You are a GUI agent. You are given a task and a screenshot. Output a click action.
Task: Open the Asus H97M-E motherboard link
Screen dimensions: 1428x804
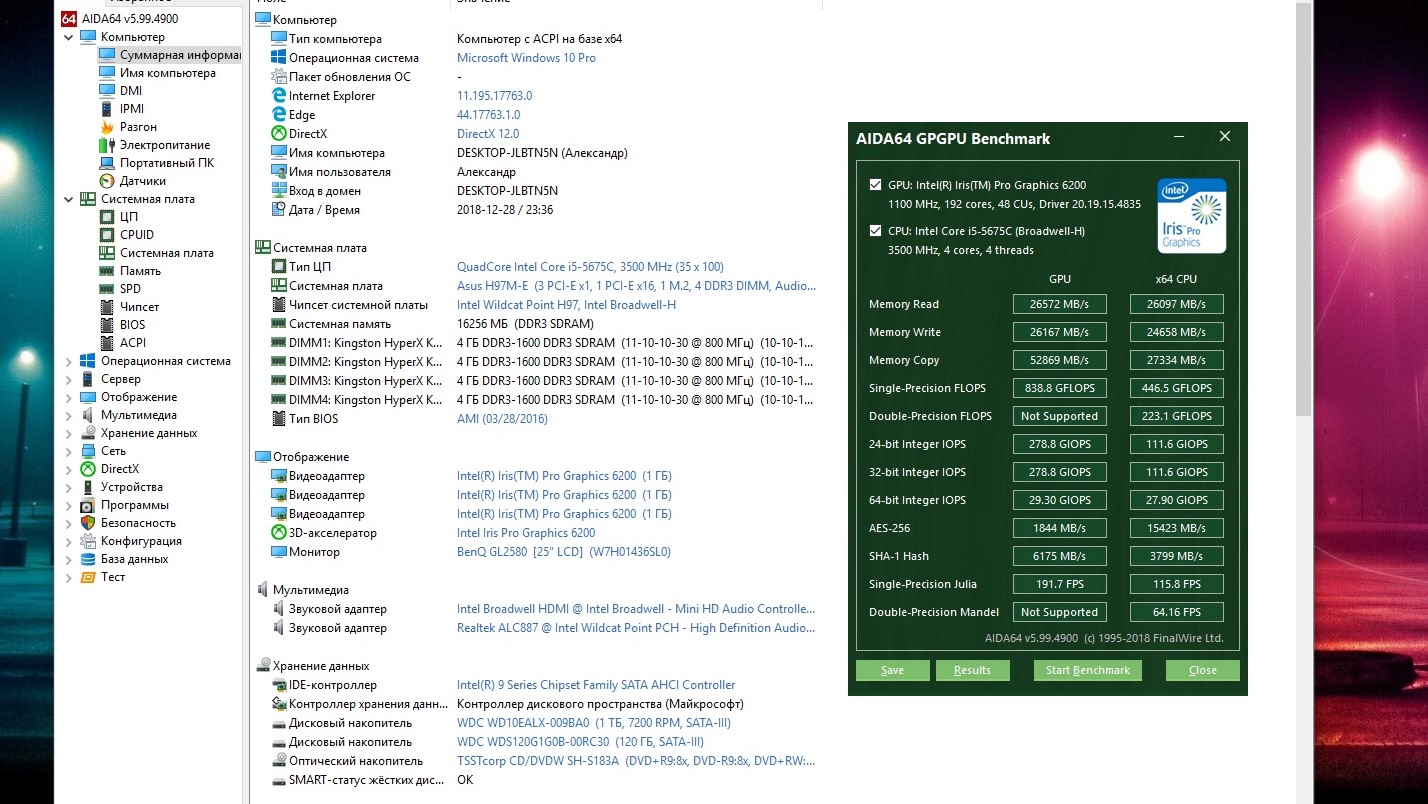[636, 286]
